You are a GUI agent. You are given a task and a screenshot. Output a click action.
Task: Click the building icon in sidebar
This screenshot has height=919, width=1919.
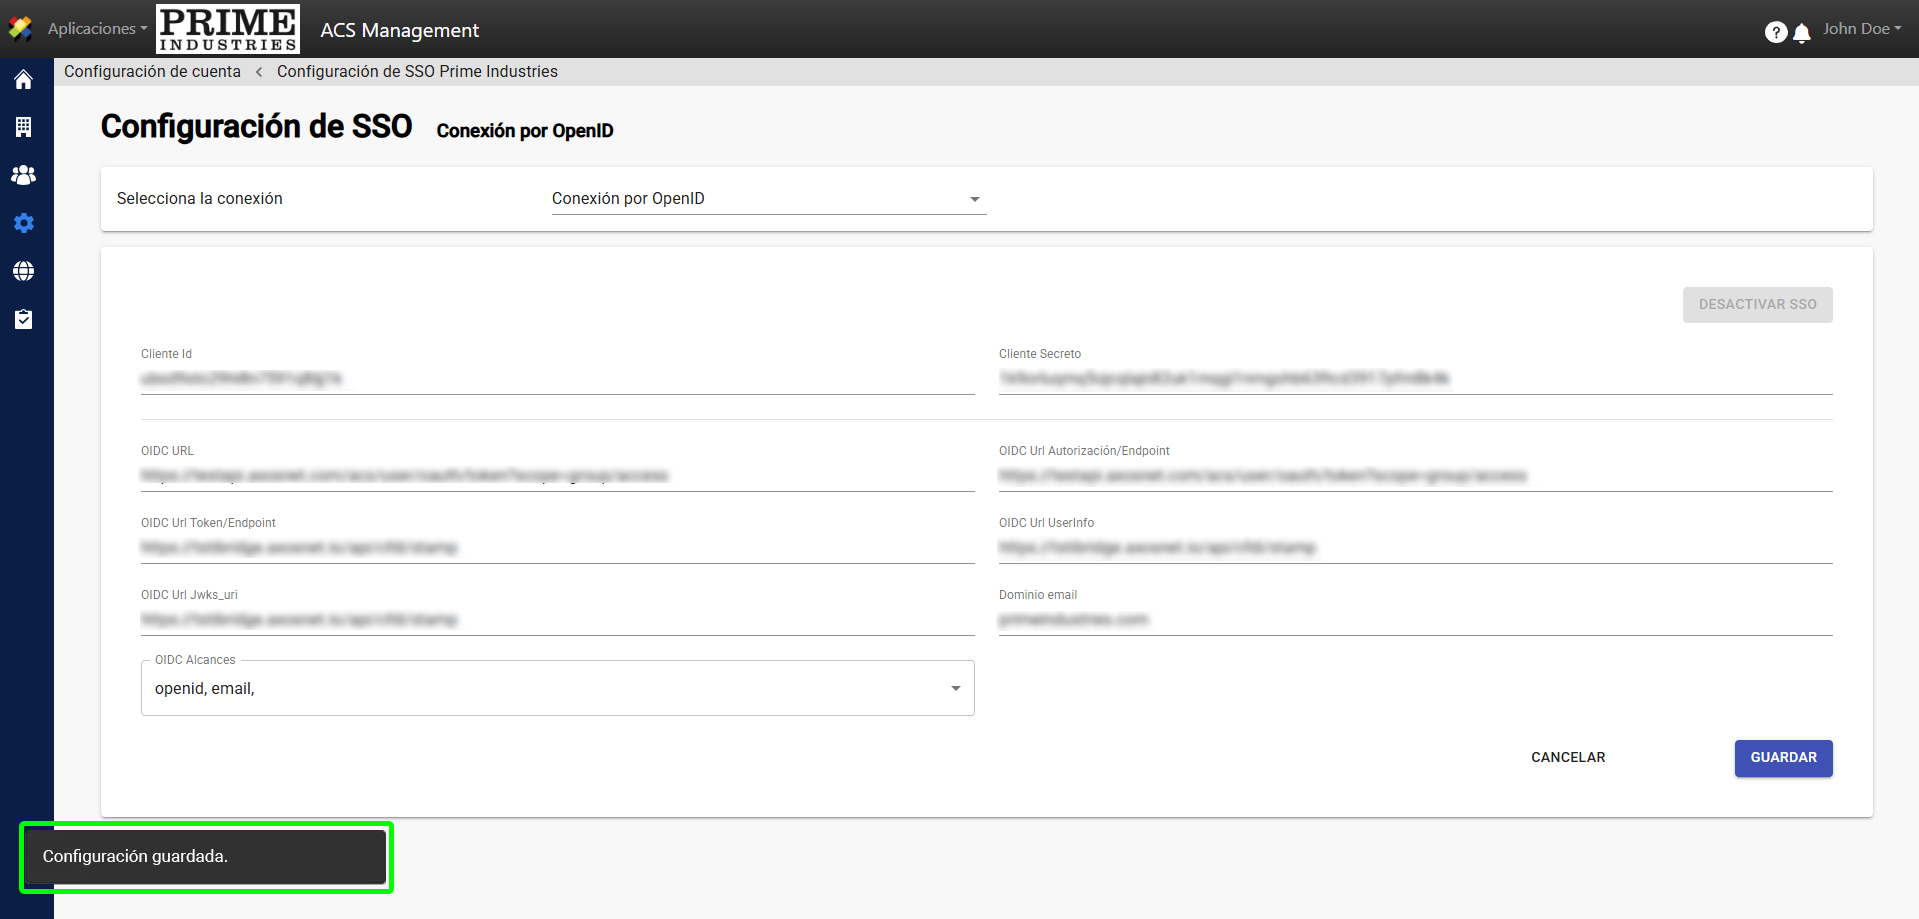coord(24,127)
